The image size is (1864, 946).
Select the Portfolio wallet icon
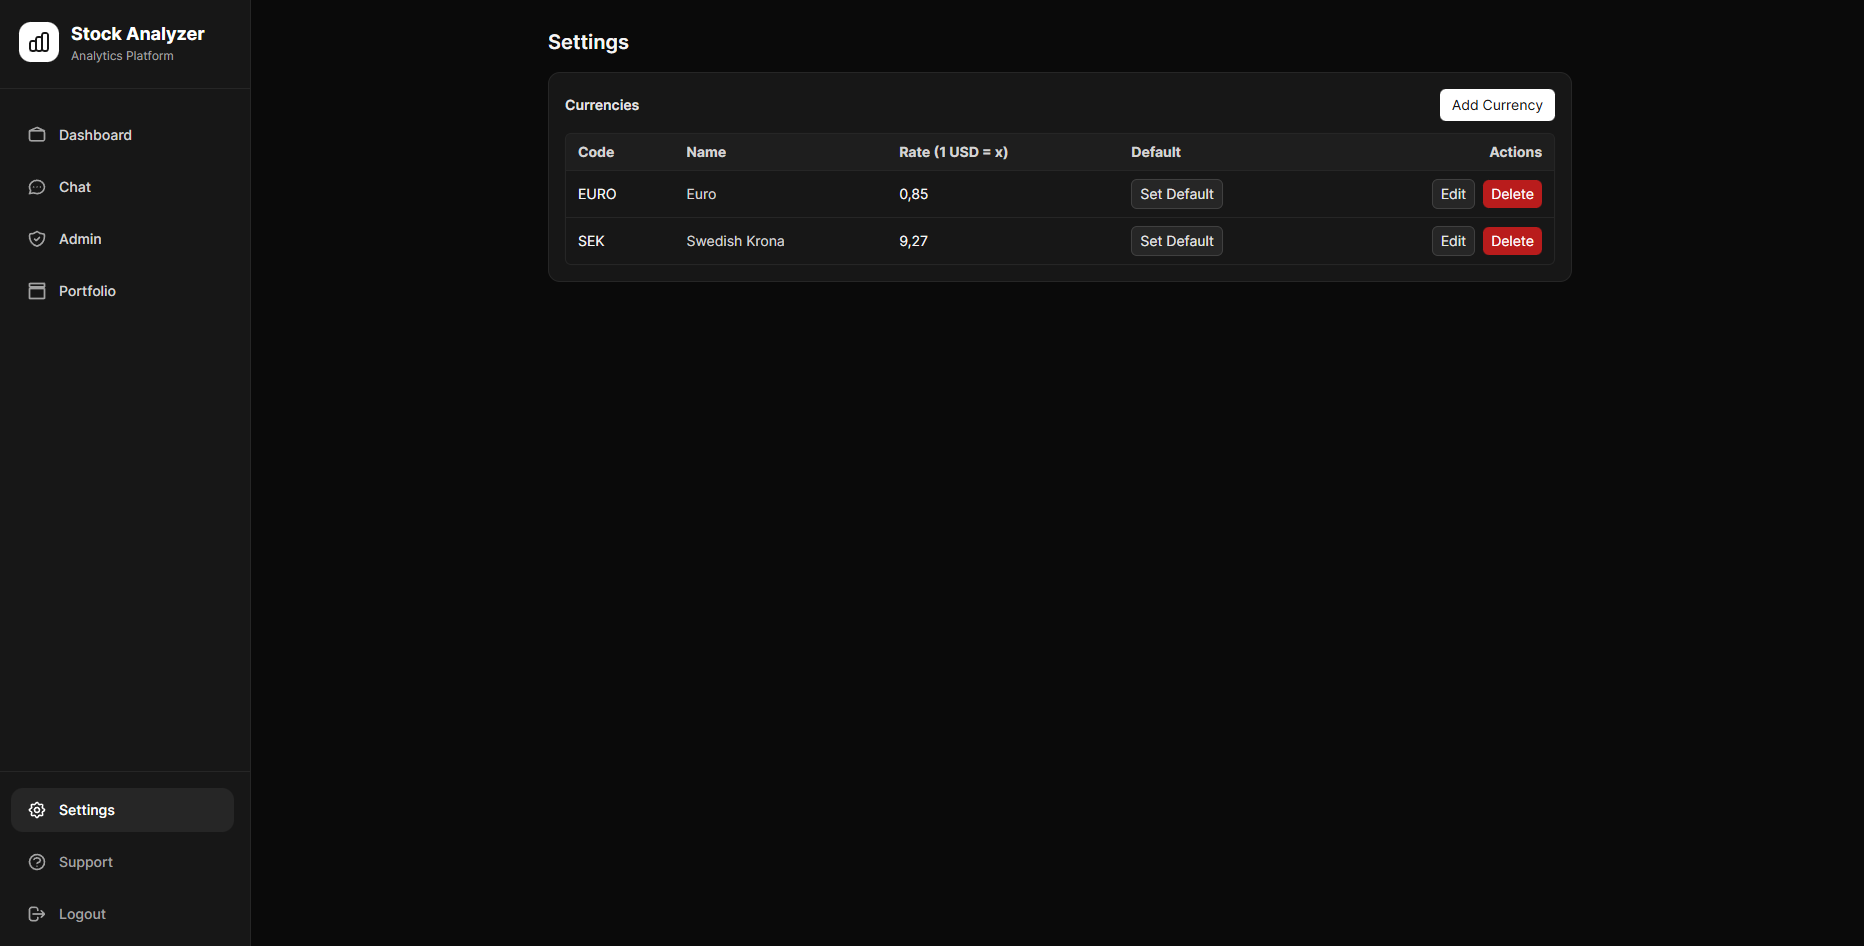(37, 291)
